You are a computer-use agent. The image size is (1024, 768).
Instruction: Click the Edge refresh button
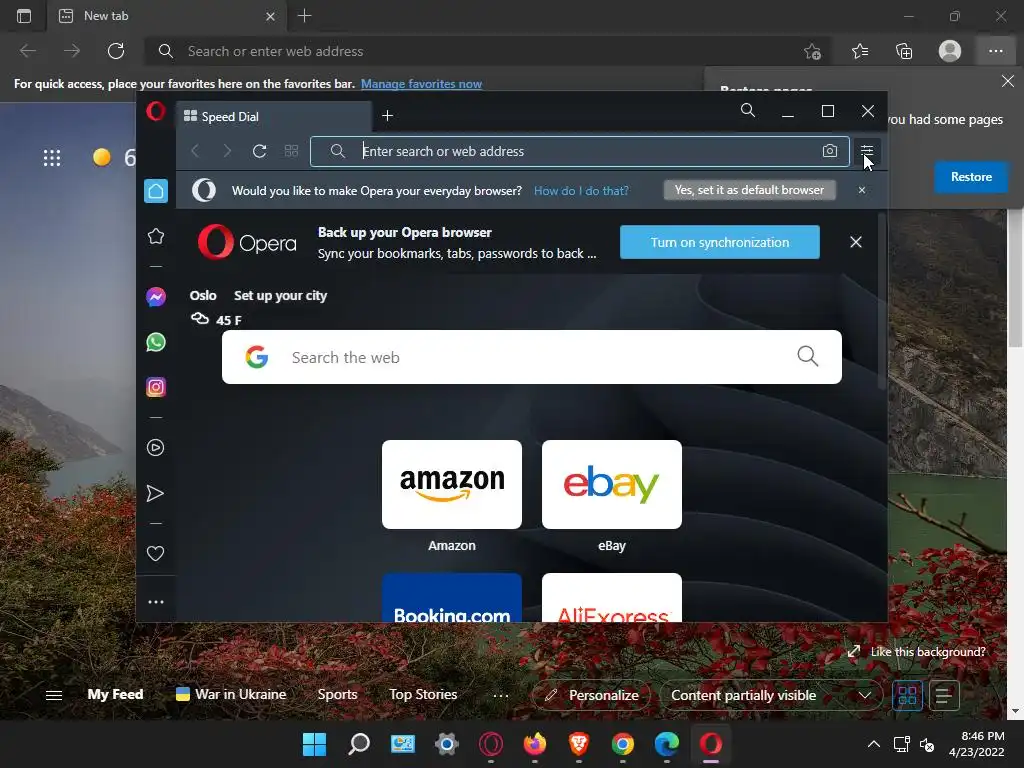point(116,51)
